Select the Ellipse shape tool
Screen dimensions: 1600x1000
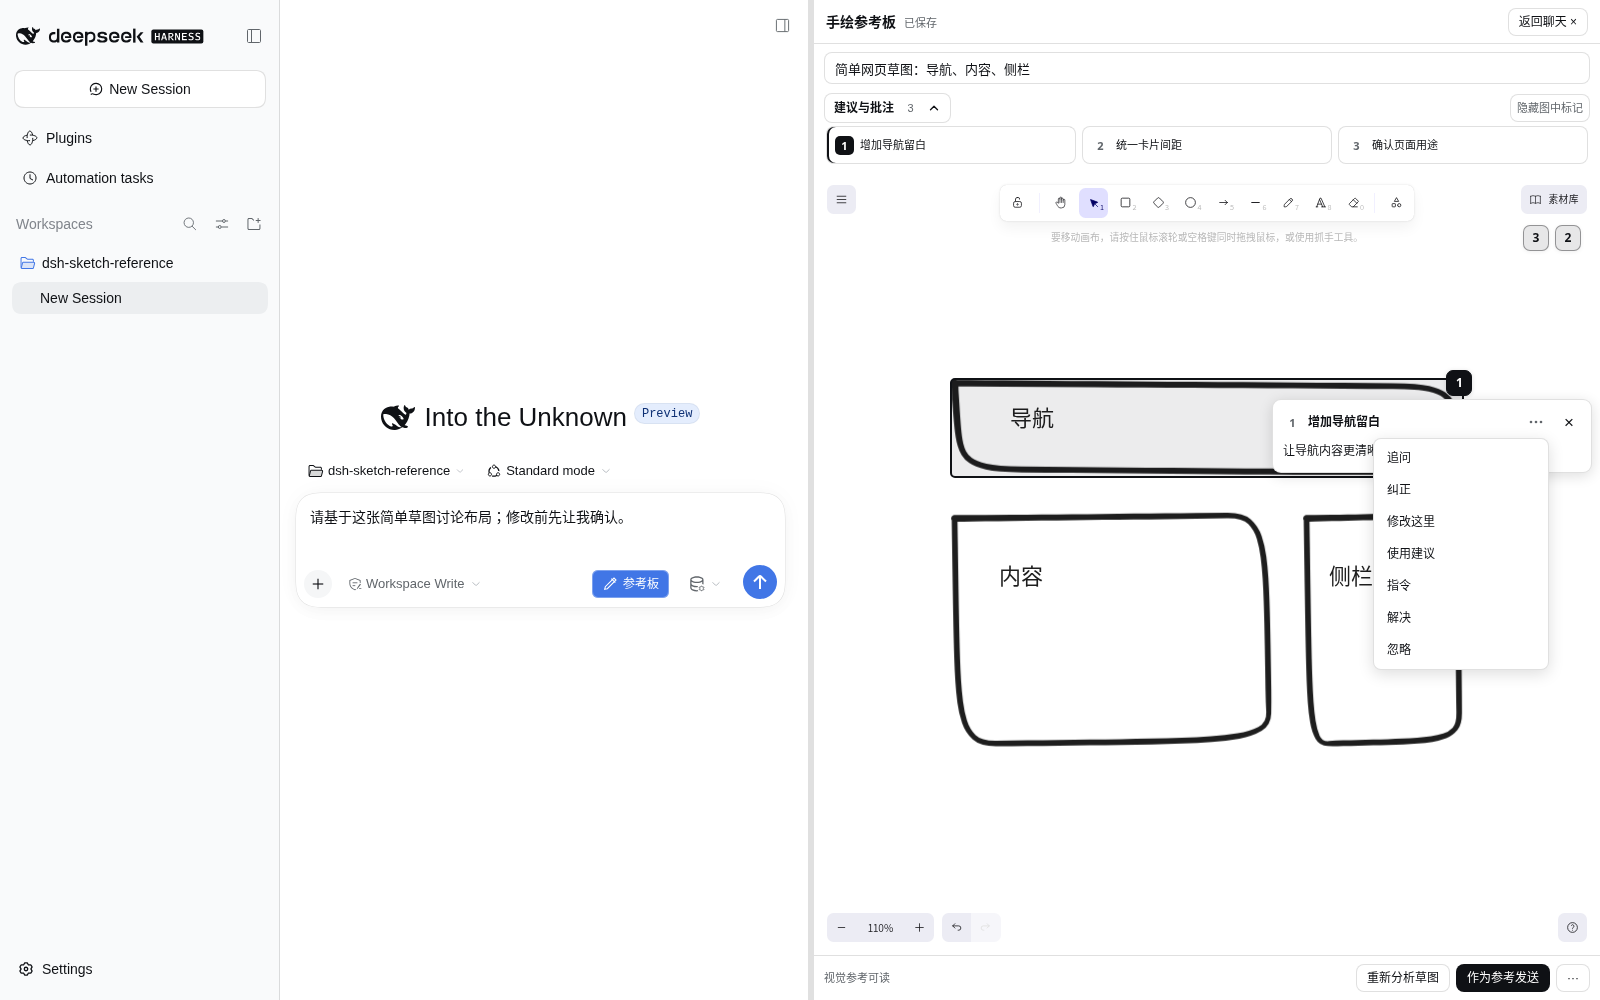tap(1191, 203)
